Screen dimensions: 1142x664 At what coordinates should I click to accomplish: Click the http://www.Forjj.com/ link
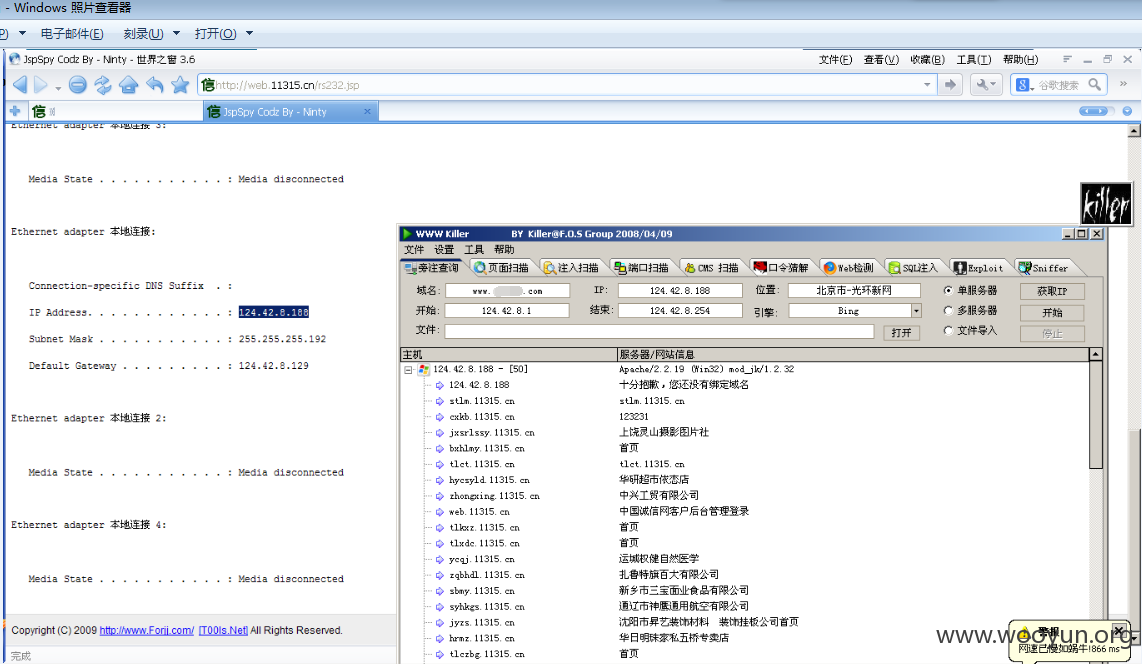pyautogui.click(x=146, y=631)
